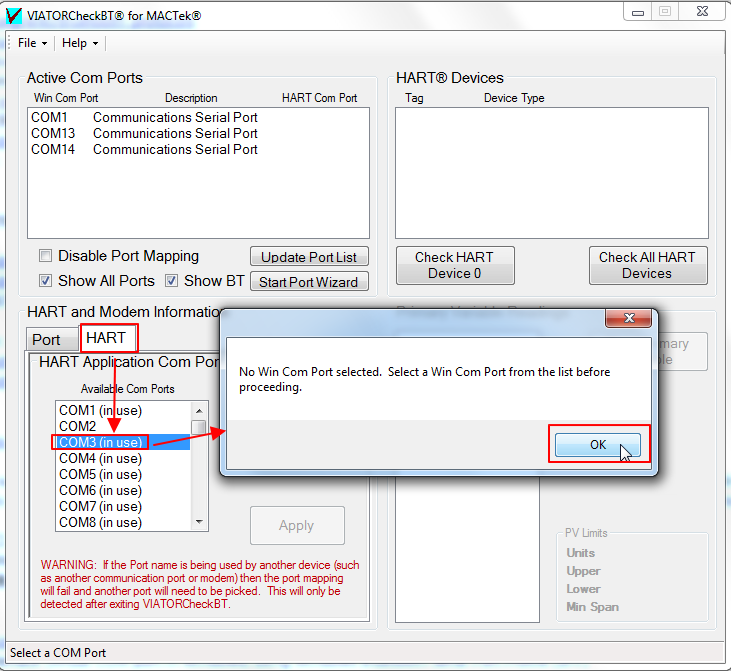Click the Win Com Port column header

point(66,98)
